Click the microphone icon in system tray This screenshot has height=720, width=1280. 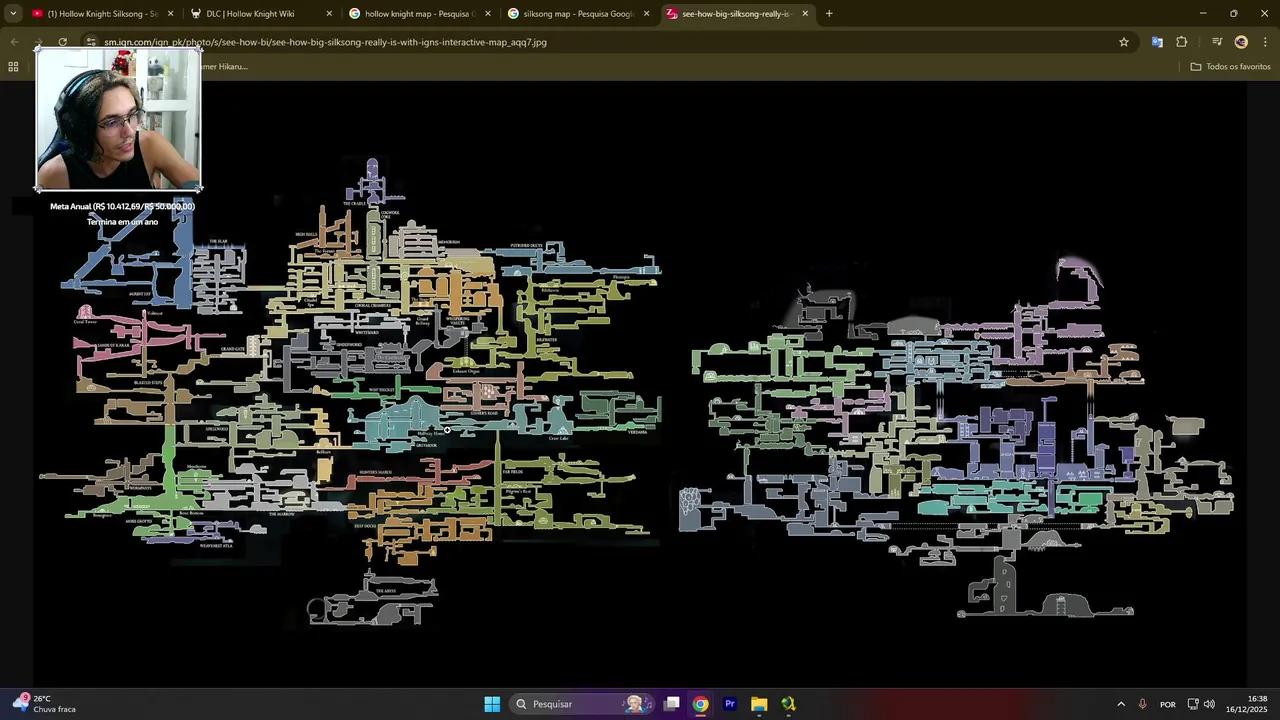pos(1143,704)
